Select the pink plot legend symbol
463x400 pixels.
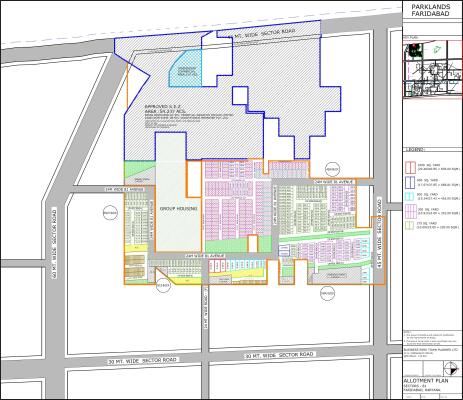pyautogui.click(x=410, y=211)
